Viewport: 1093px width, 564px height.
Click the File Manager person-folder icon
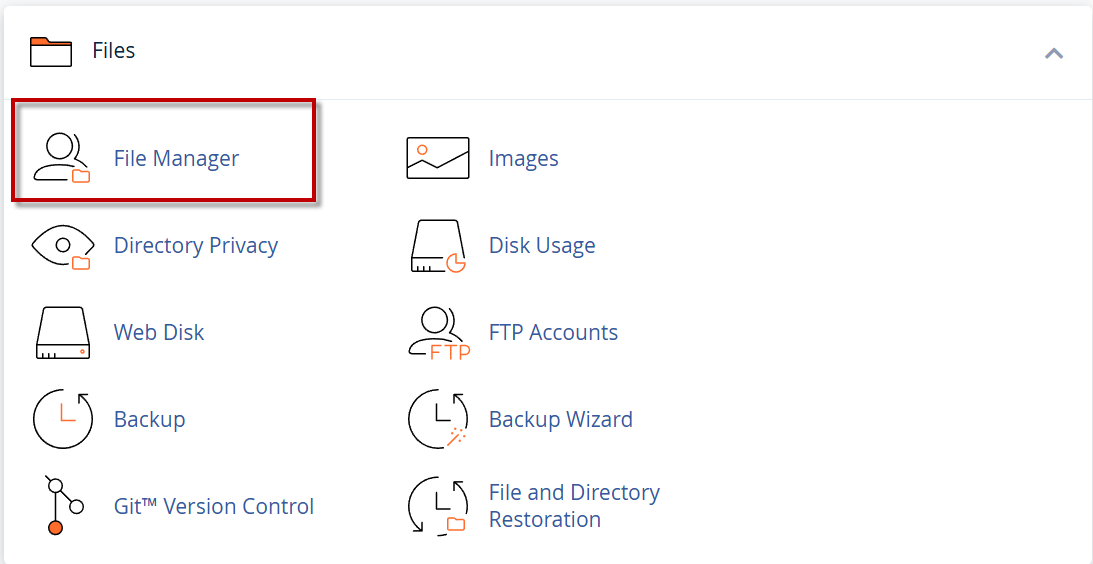point(62,158)
